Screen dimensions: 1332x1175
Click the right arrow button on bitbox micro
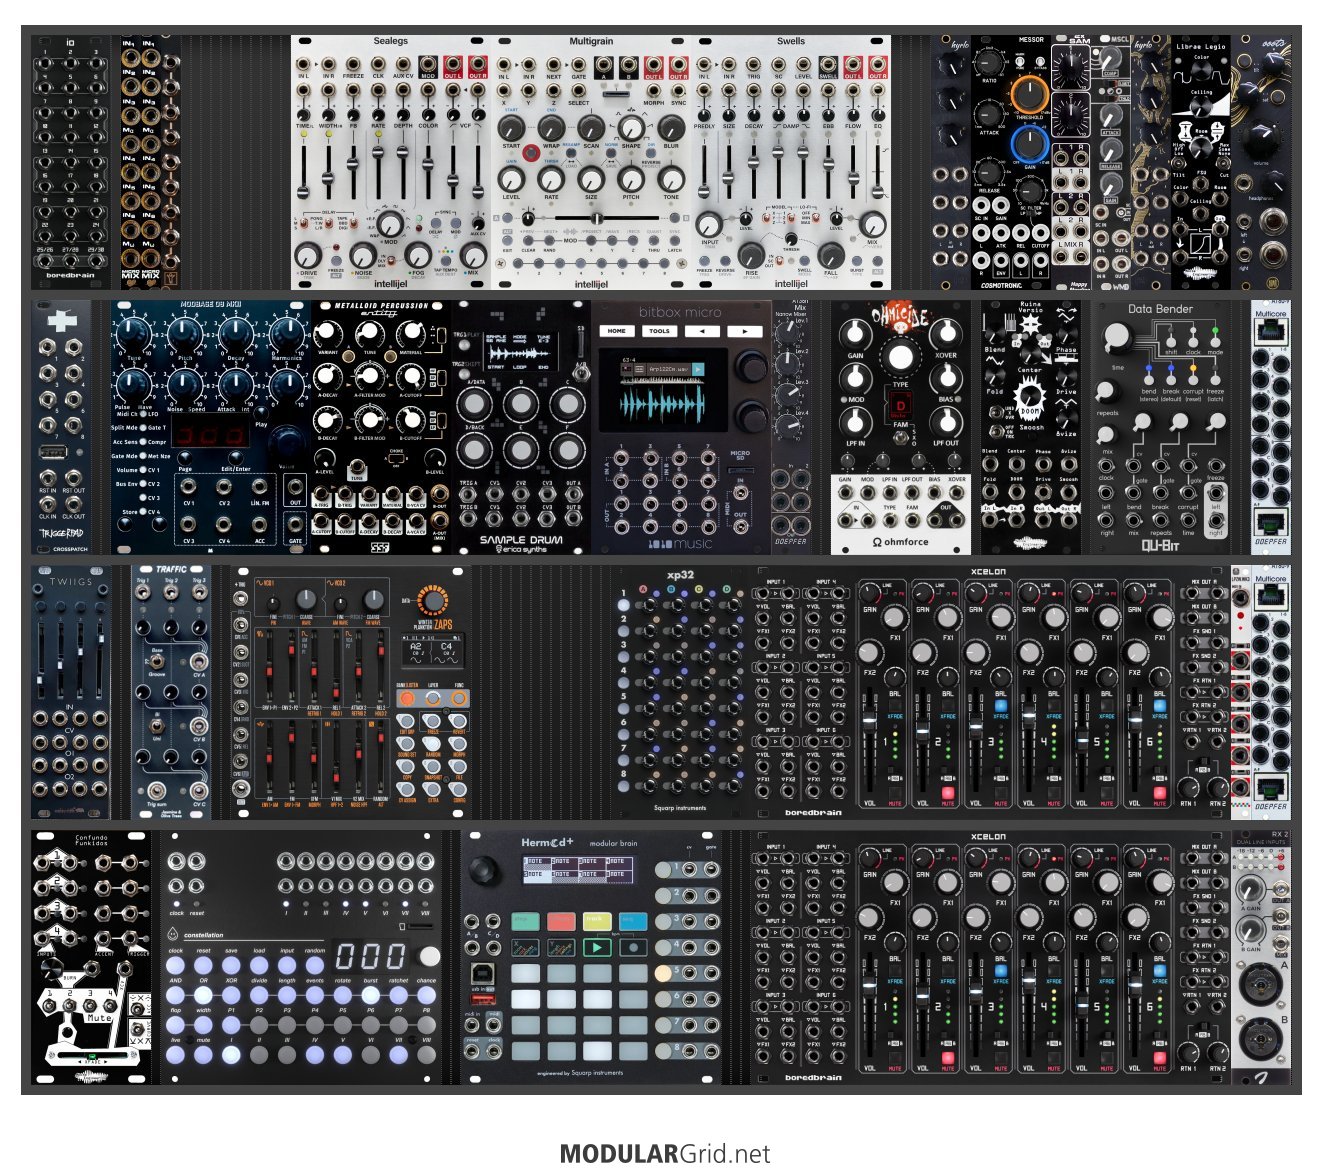743,331
